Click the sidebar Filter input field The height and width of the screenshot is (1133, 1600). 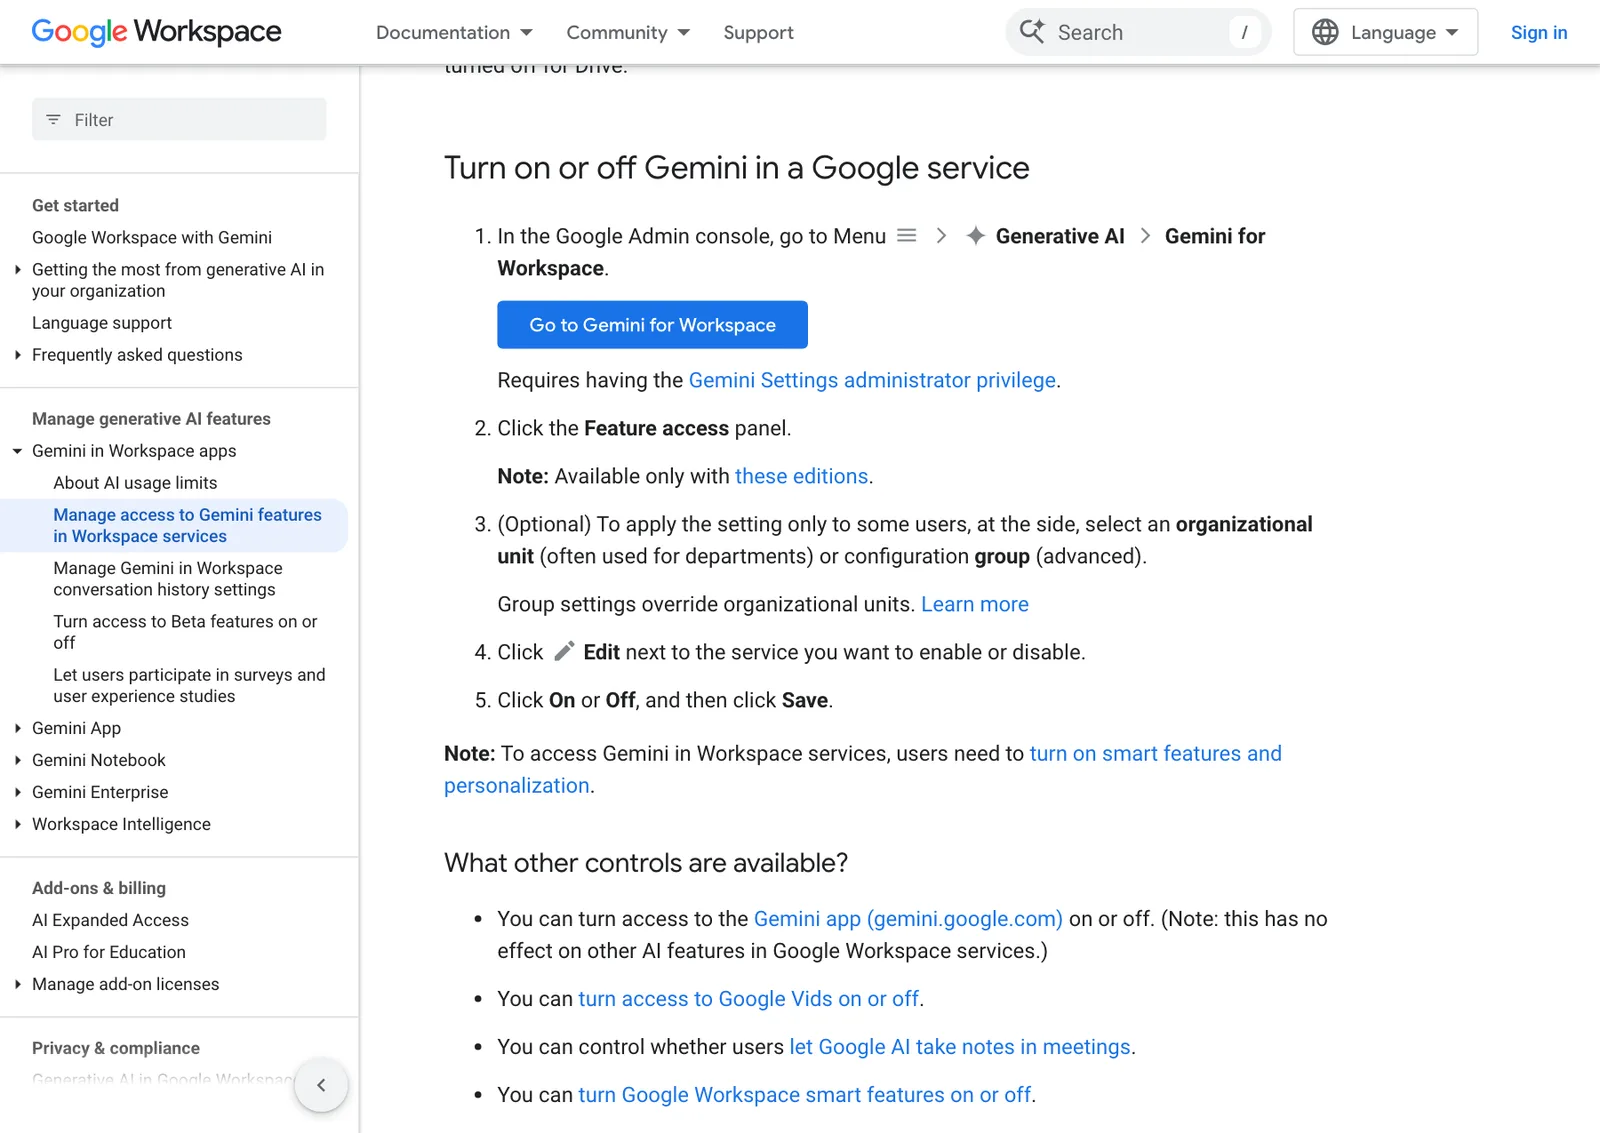coord(179,120)
